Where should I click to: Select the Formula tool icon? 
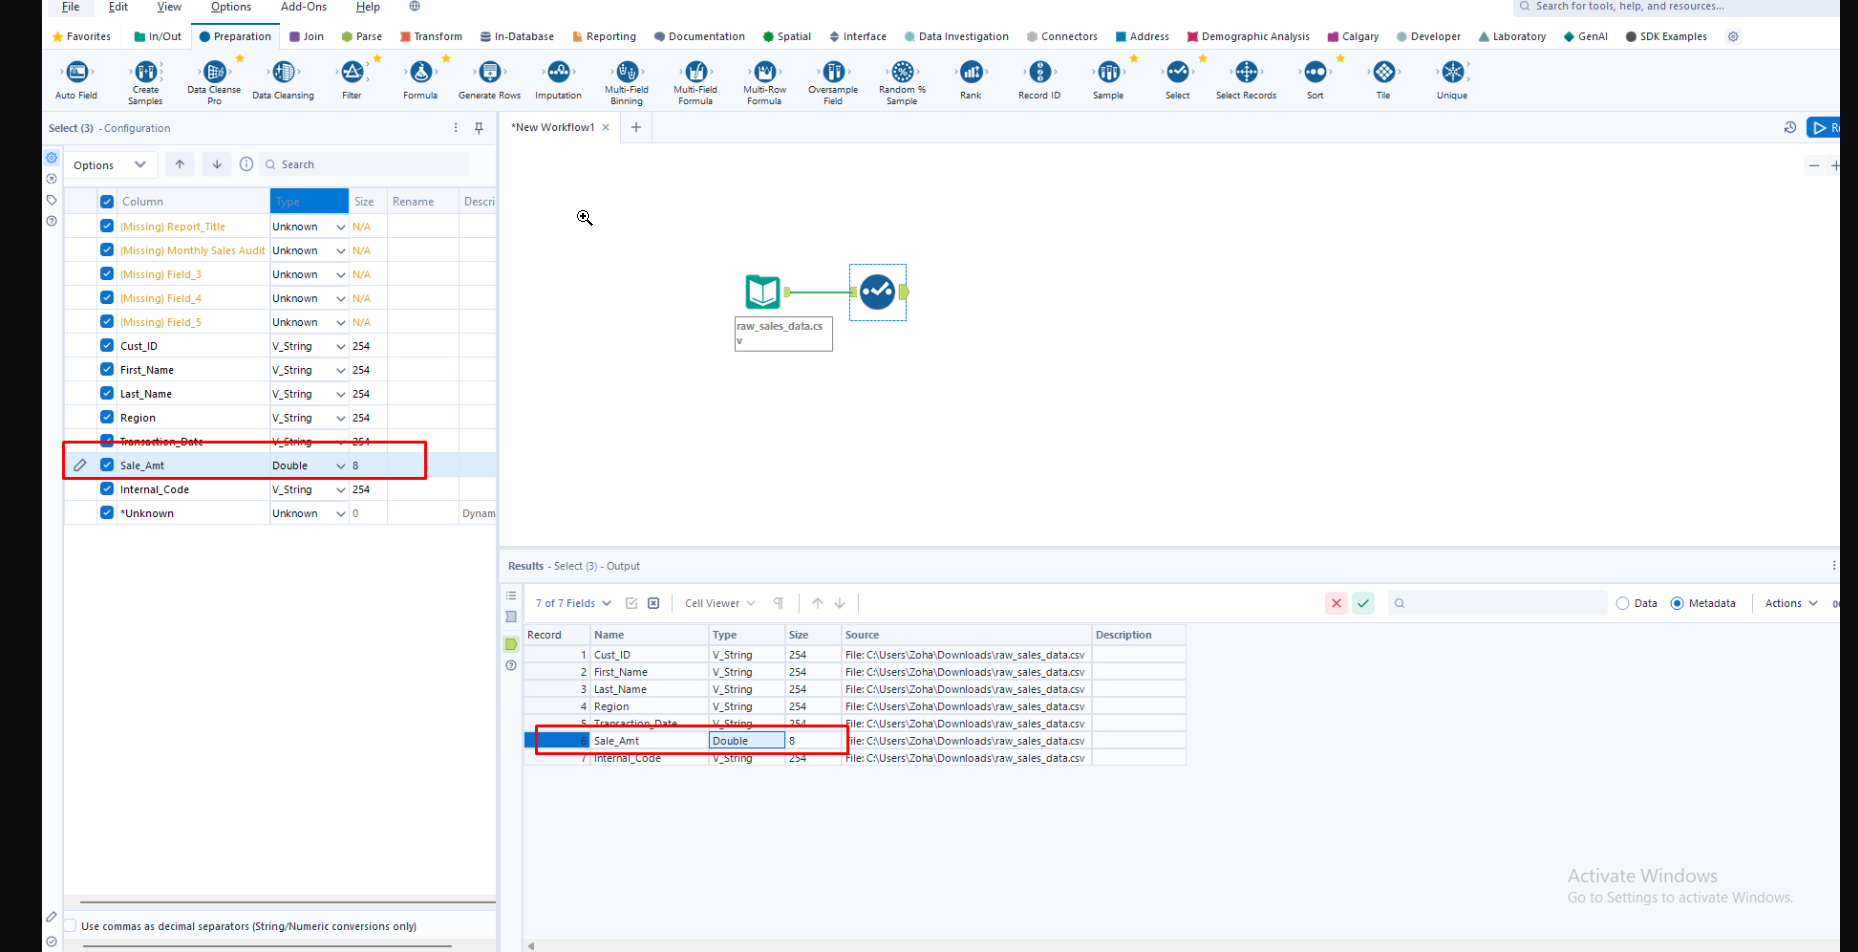[421, 73]
